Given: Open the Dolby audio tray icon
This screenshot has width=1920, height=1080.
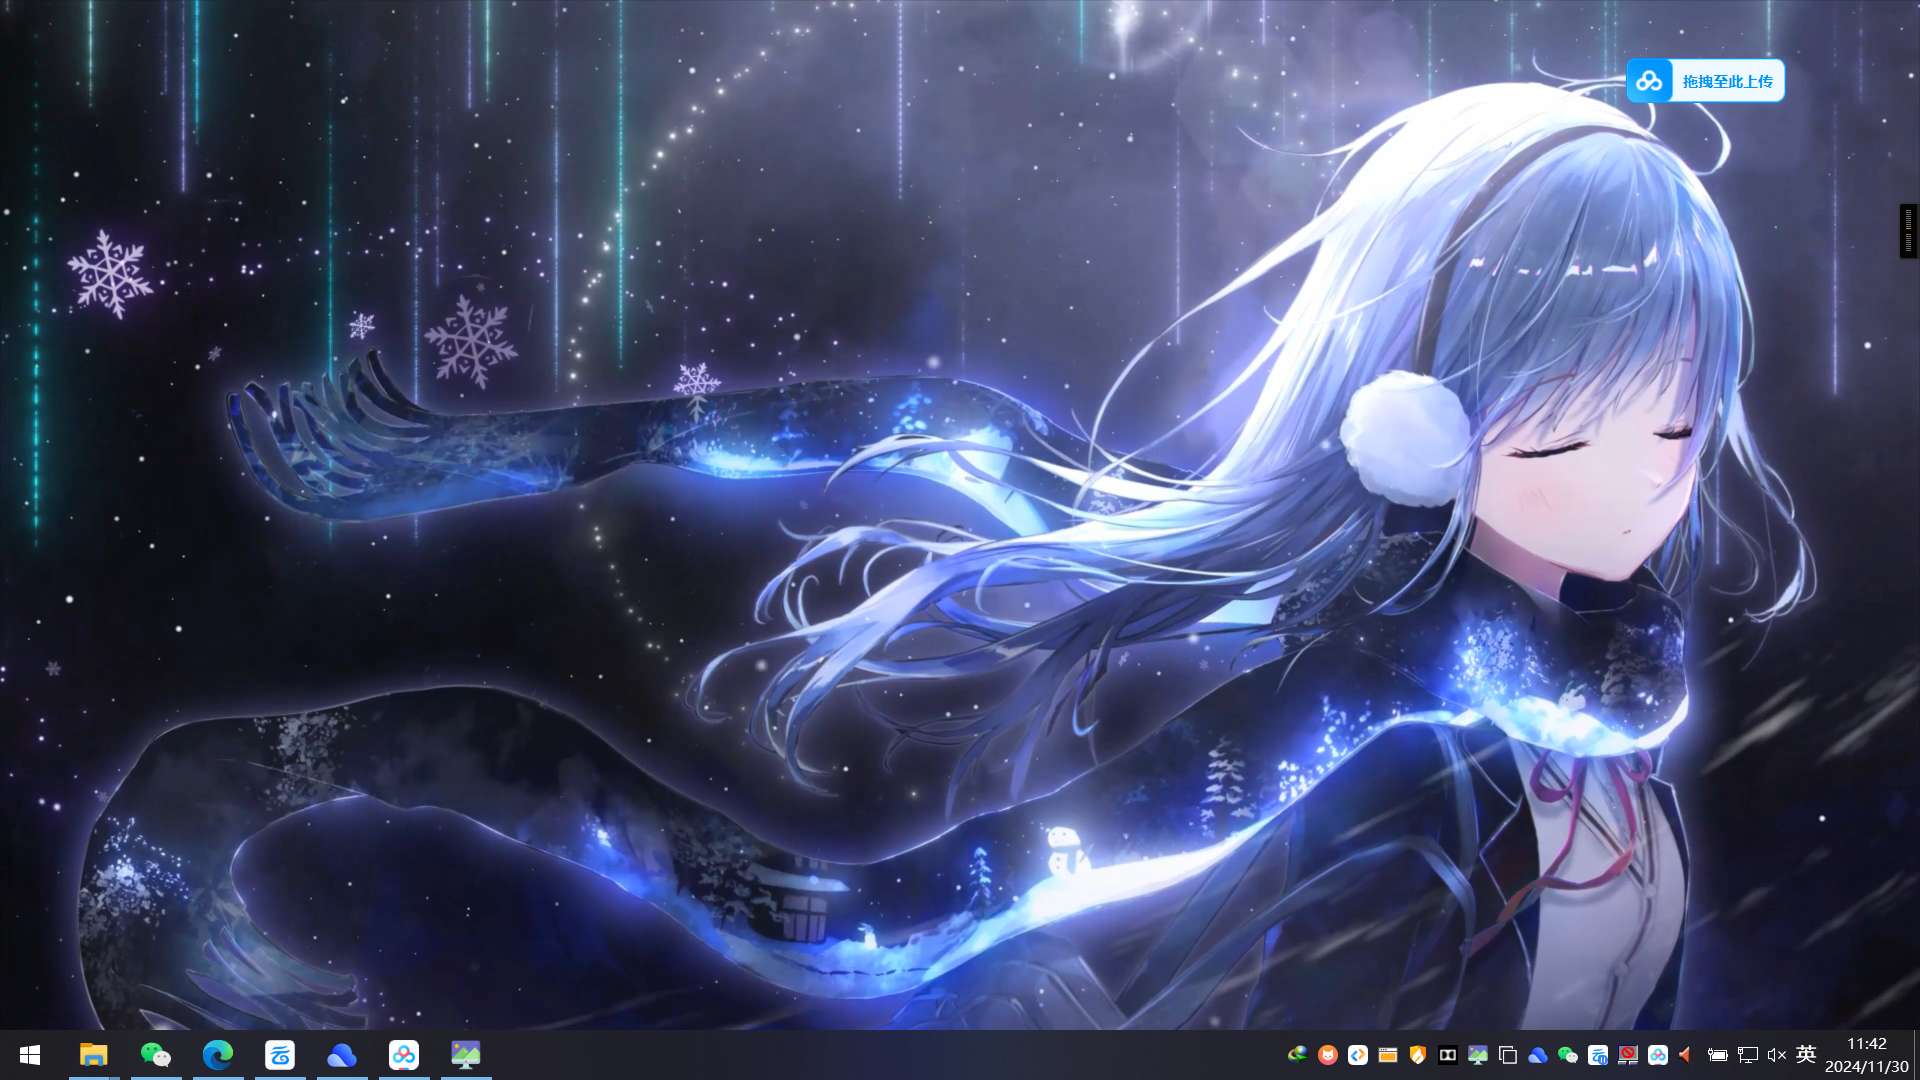Looking at the screenshot, I should (1447, 1055).
